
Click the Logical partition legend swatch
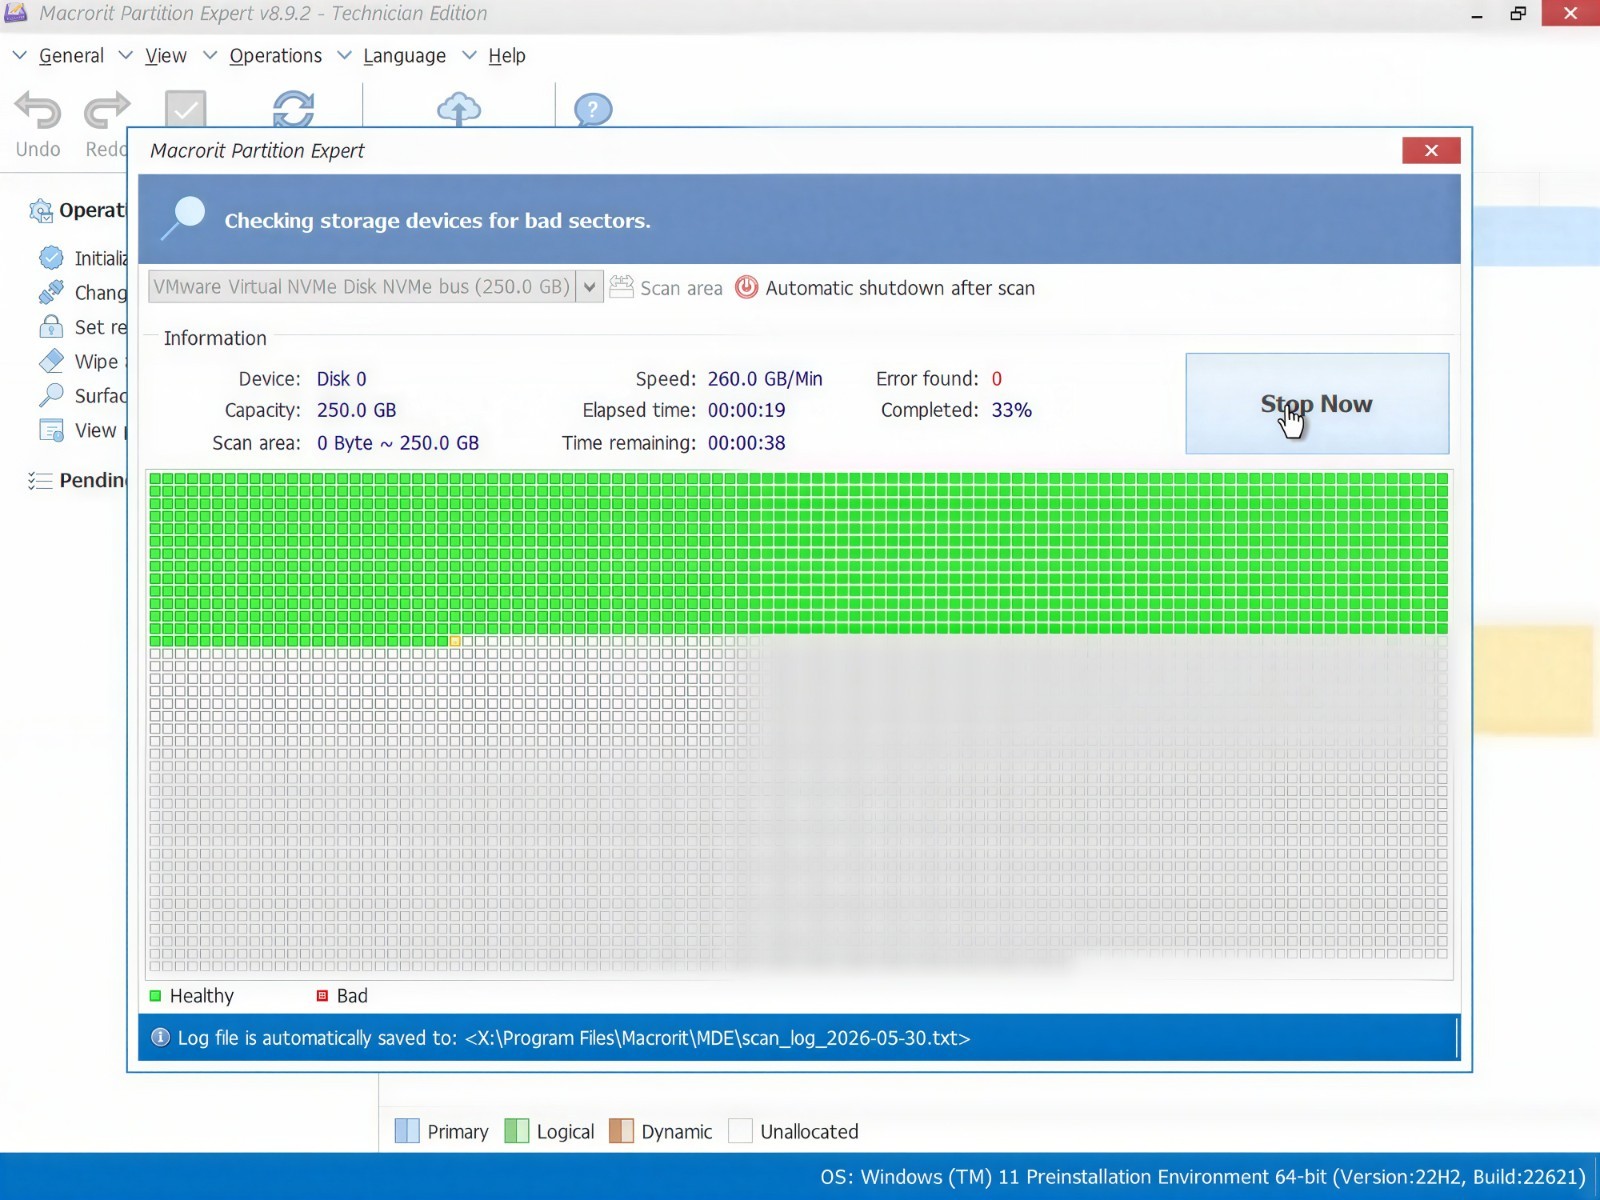(x=517, y=1131)
